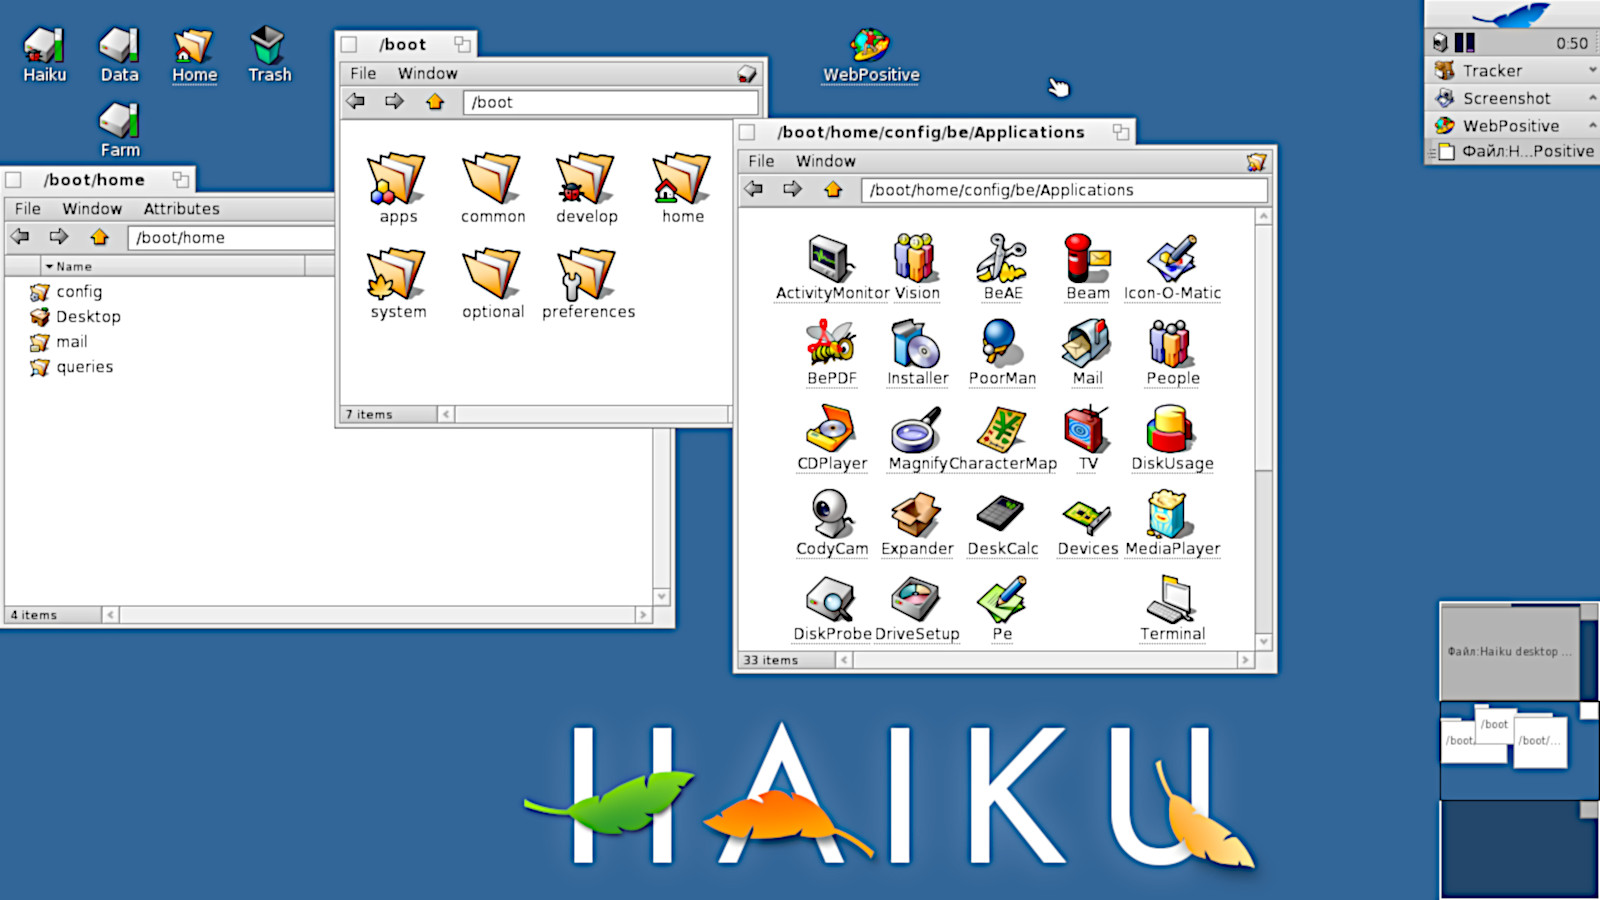Select the preferences folder in /boot window

587,274
